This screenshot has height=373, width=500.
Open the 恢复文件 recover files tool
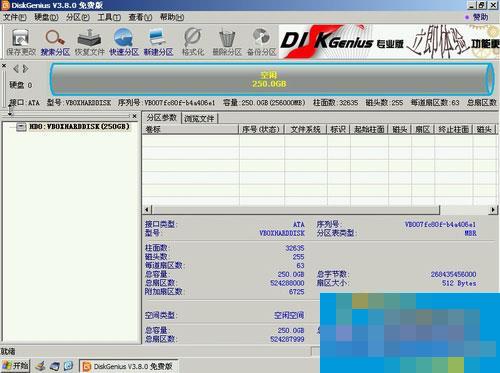(89, 42)
